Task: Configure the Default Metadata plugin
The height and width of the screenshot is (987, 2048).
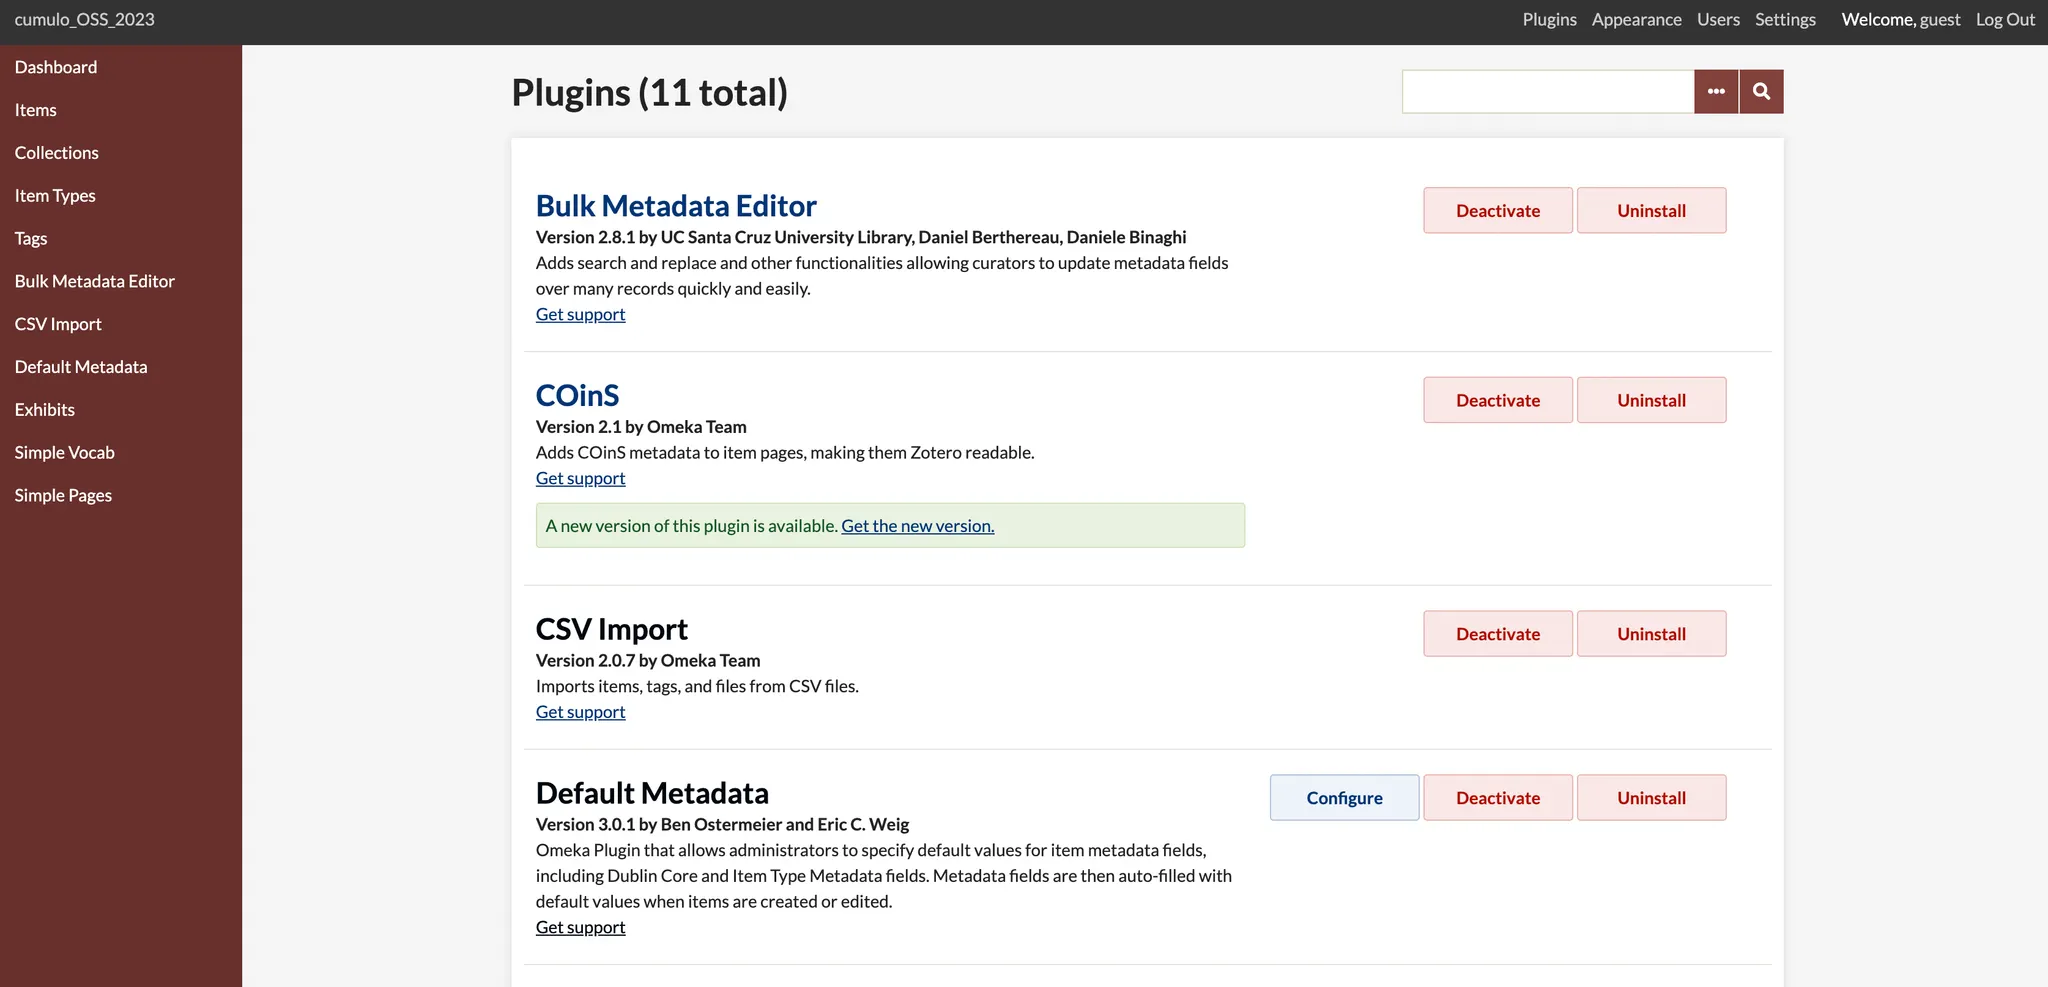Action: (1344, 798)
